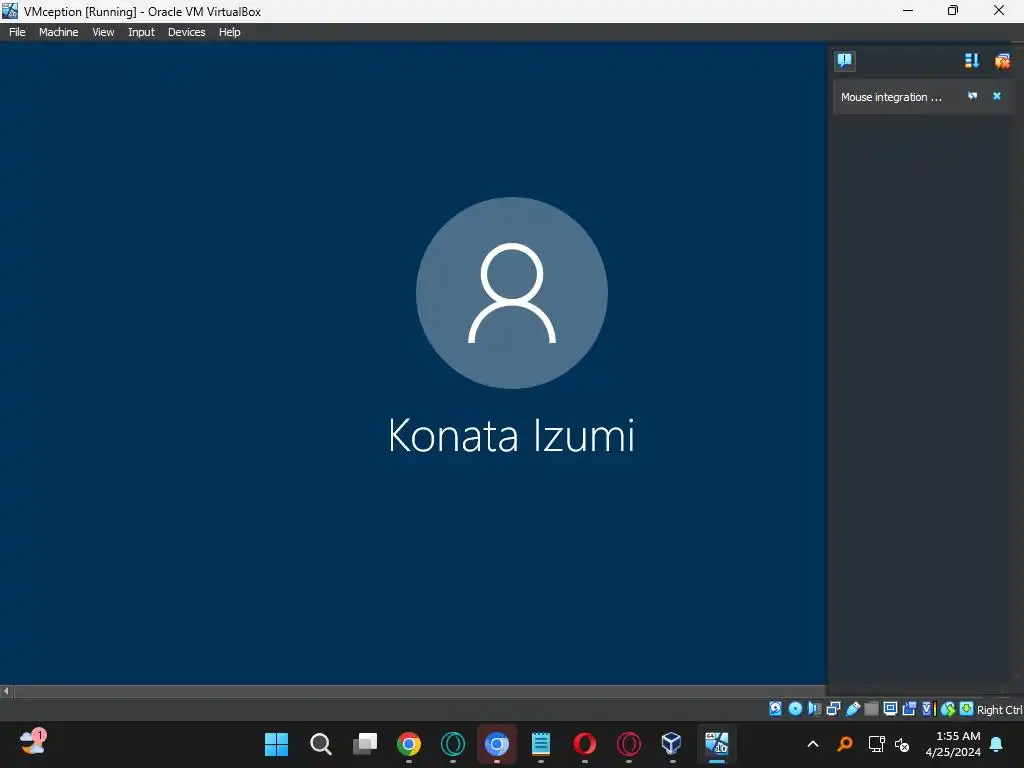This screenshot has height=768, width=1024.
Task: Open the Input menu
Action: pyautogui.click(x=141, y=32)
